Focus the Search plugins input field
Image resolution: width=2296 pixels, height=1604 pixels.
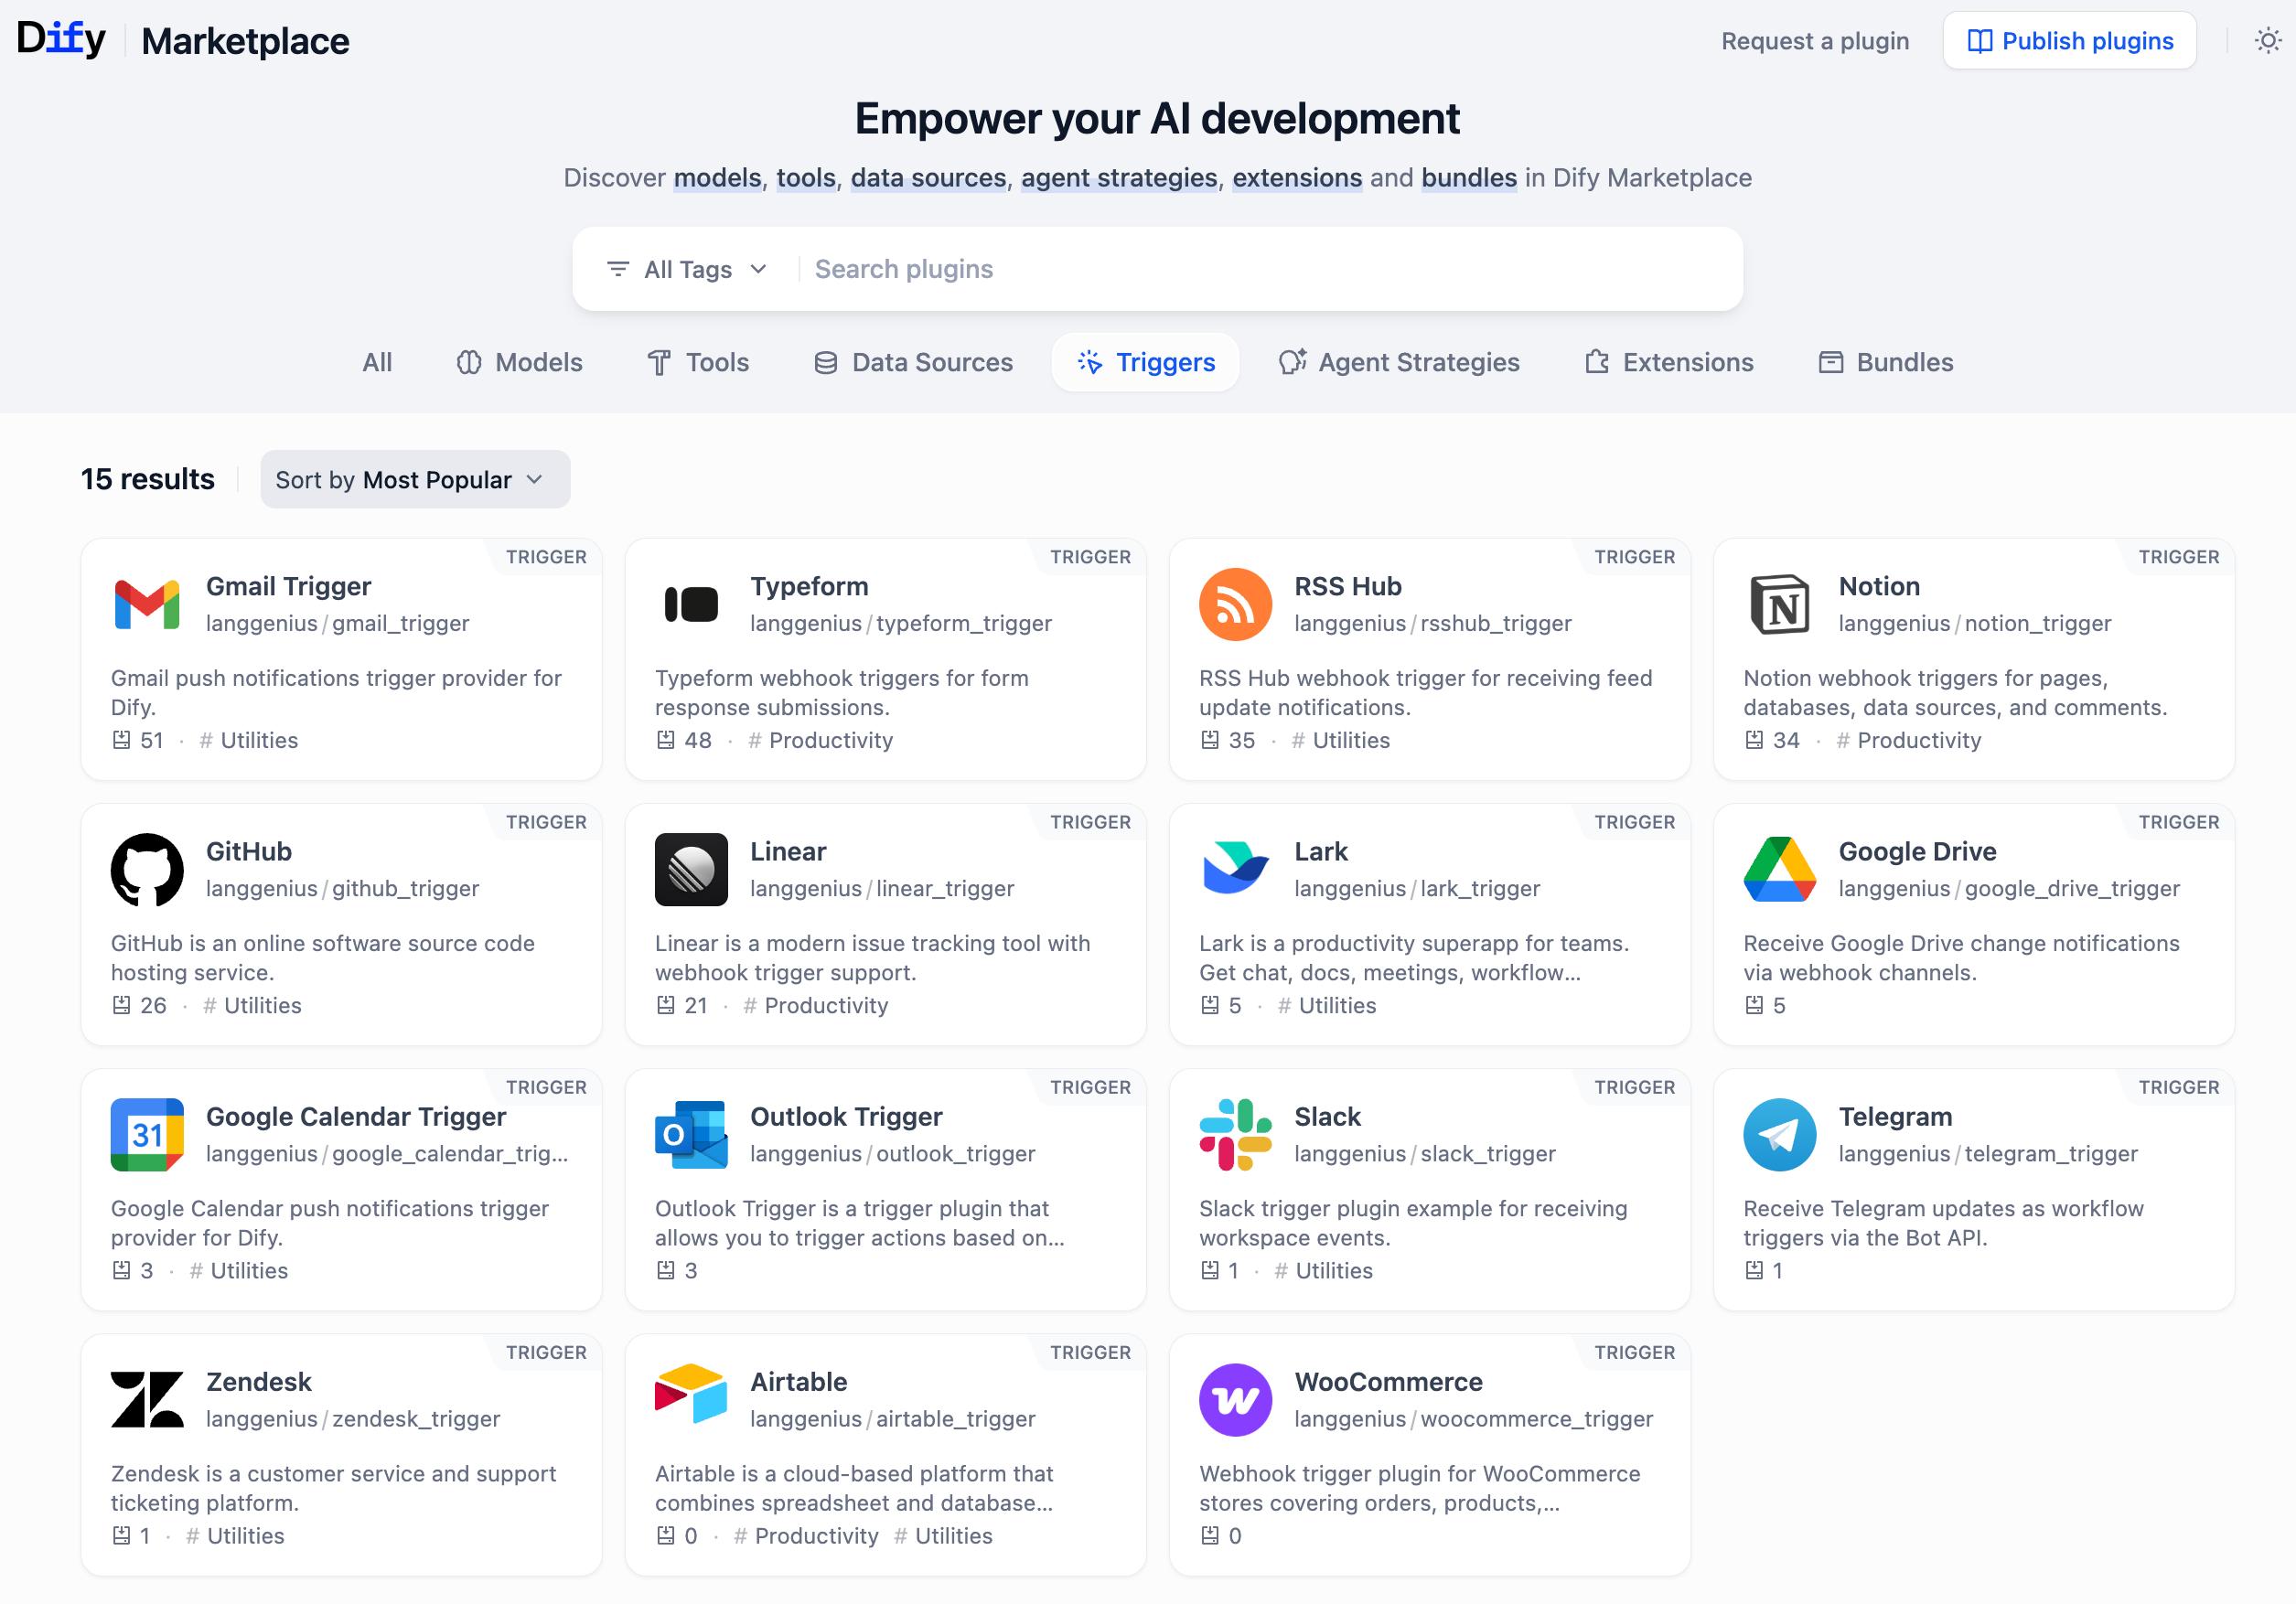(1260, 269)
